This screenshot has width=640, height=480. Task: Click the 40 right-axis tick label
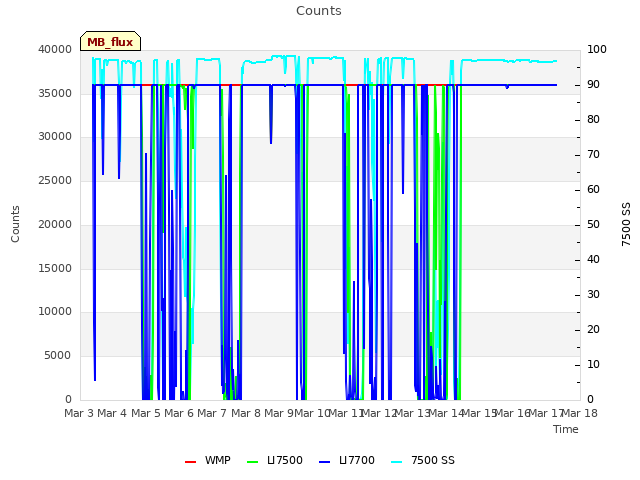coord(593,260)
